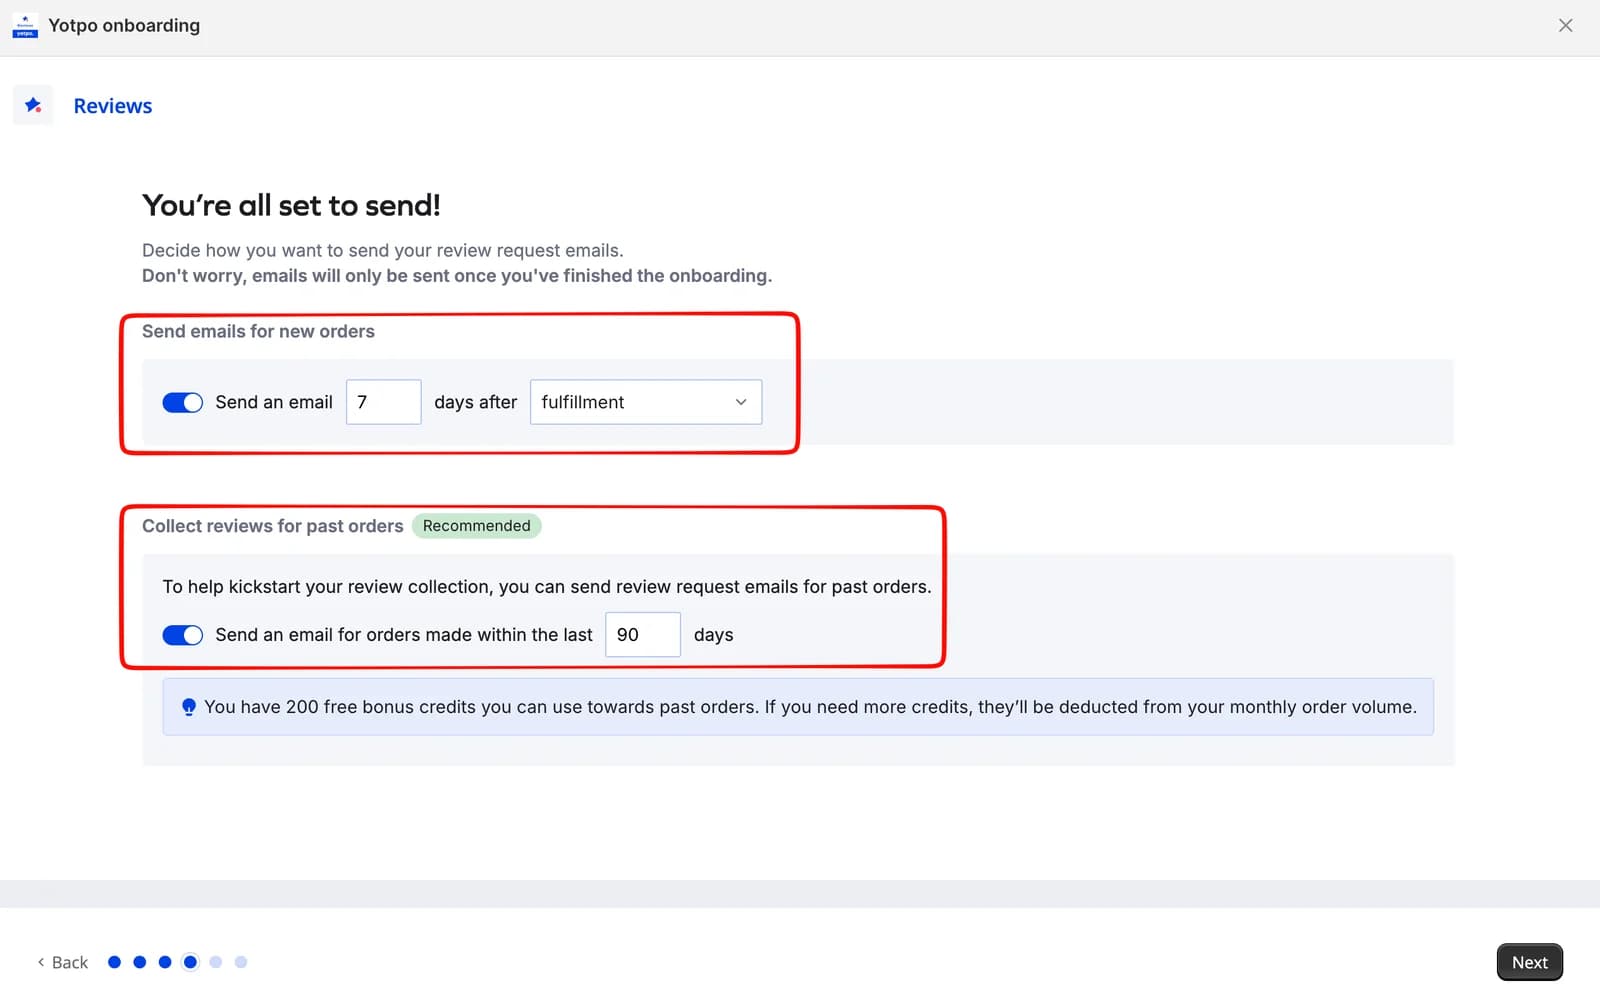The height and width of the screenshot is (1000, 1600).
Task: Click the days-after number field showing 7
Action: tap(383, 402)
